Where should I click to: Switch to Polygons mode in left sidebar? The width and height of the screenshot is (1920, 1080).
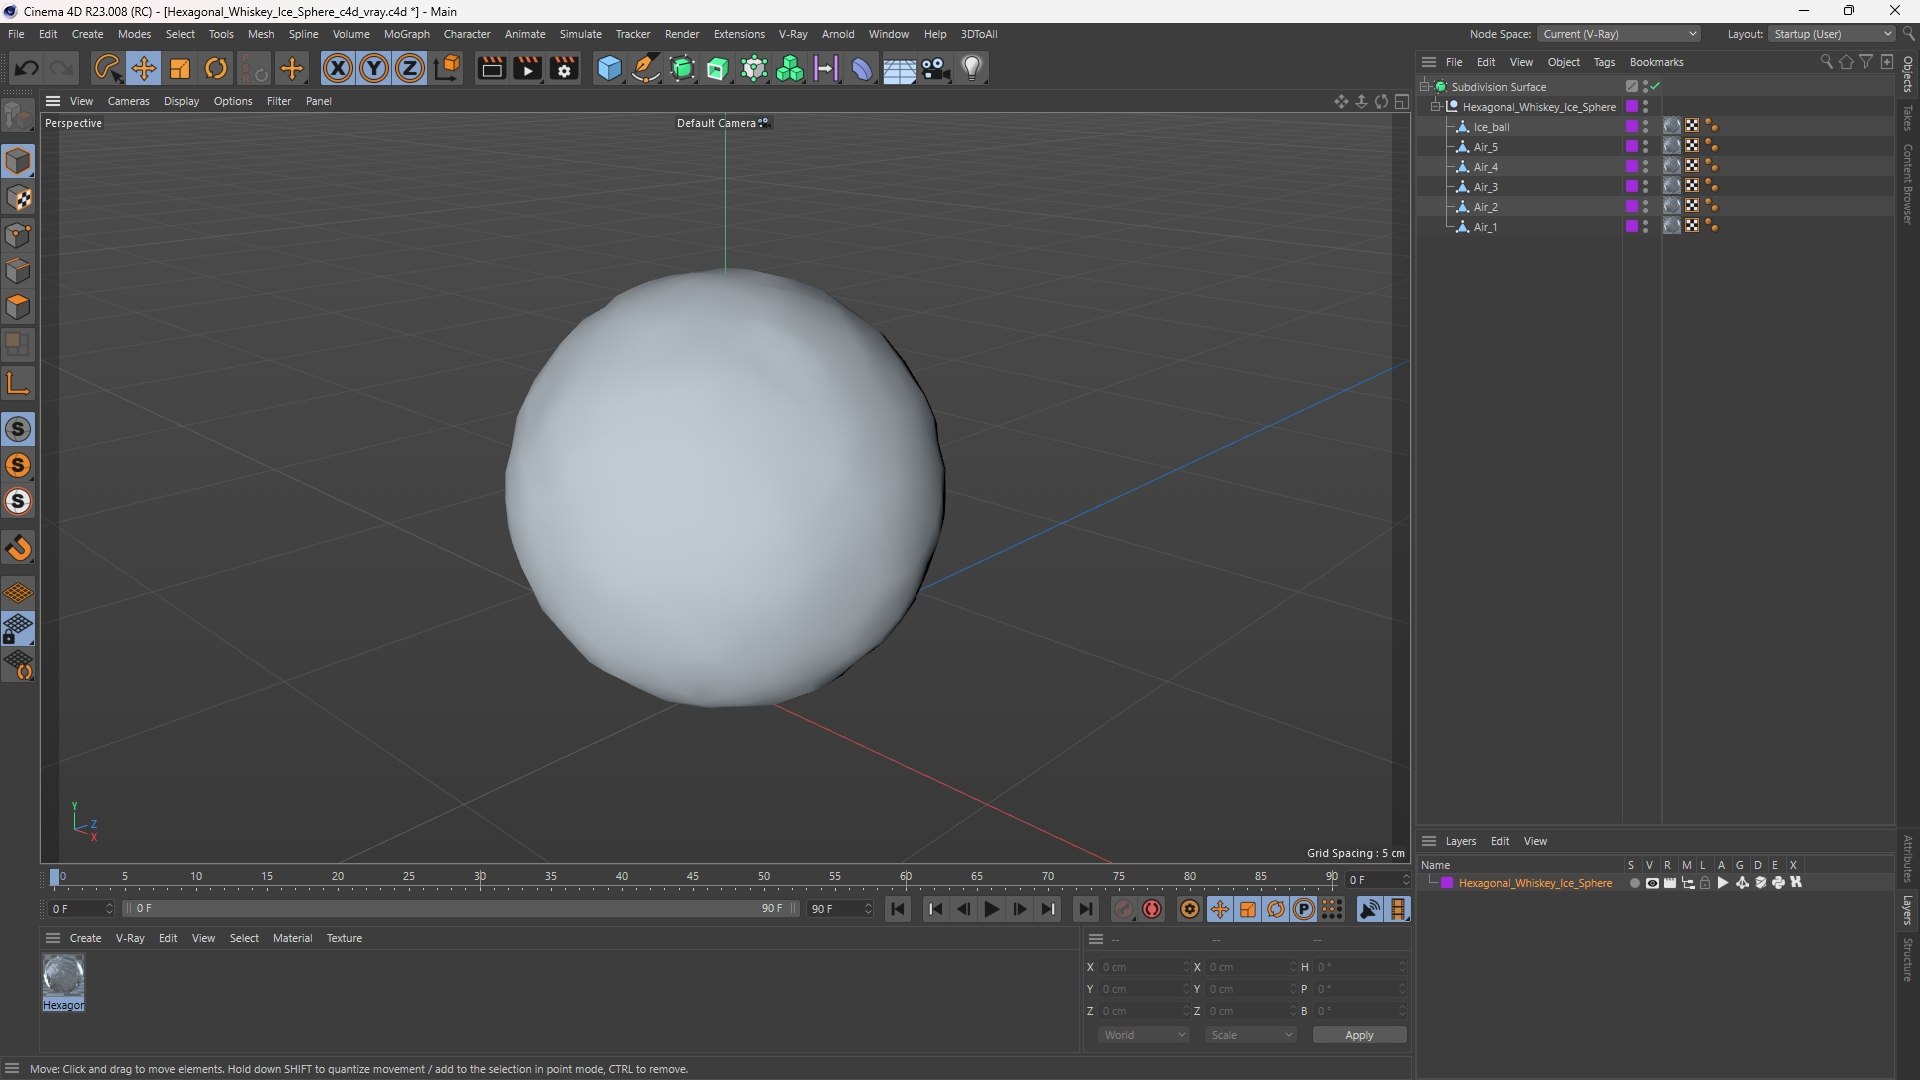click(18, 307)
